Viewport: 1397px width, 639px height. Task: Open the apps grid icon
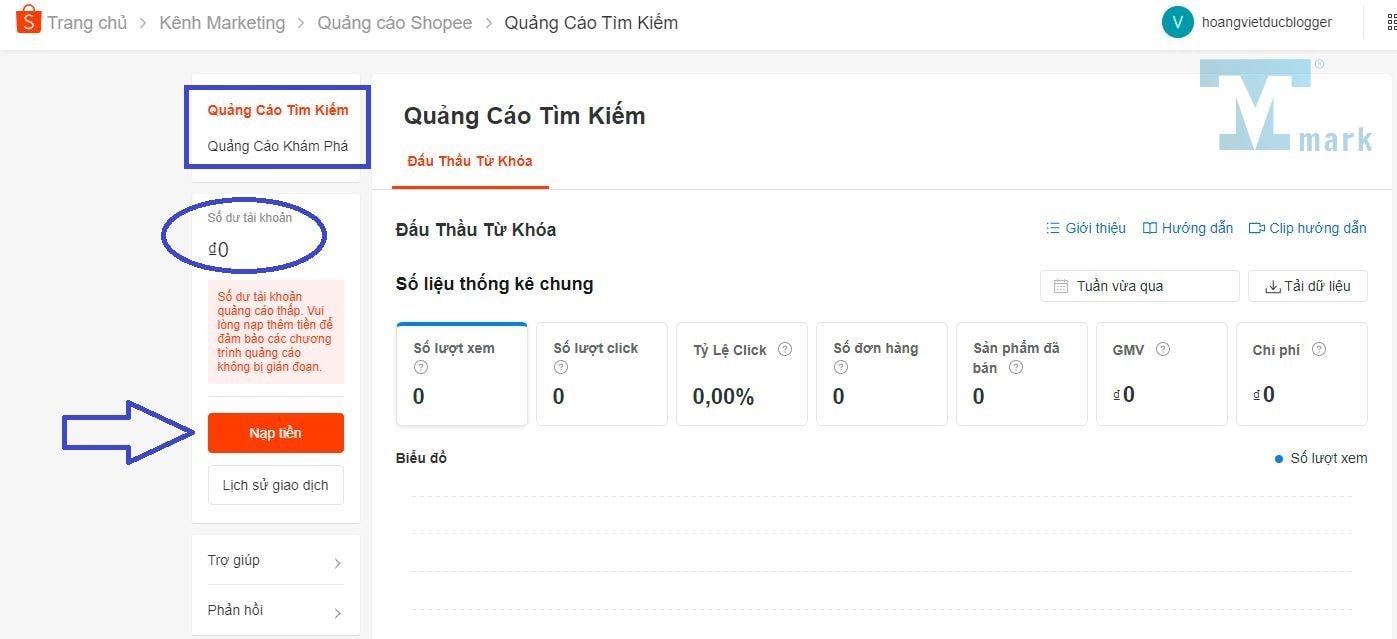(x=1390, y=22)
